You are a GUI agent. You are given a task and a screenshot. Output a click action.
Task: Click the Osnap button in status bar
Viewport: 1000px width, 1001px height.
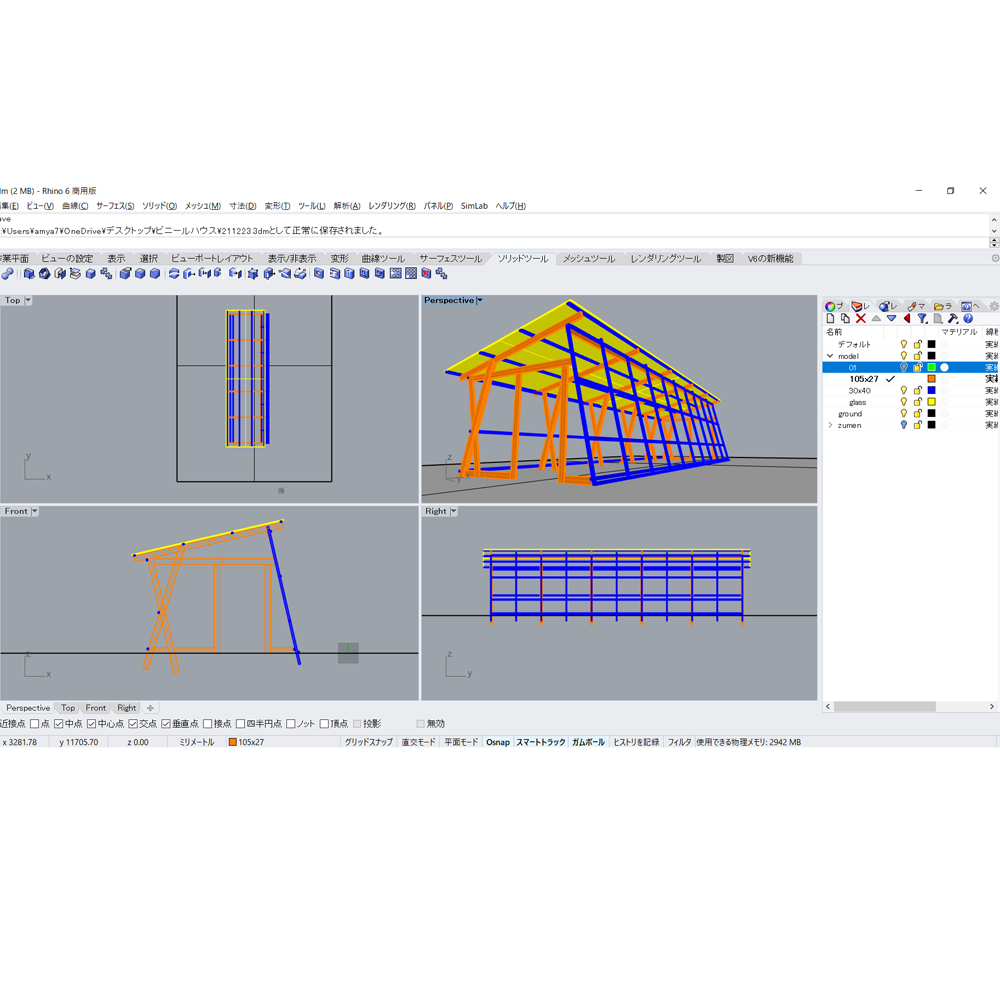[x=497, y=742]
